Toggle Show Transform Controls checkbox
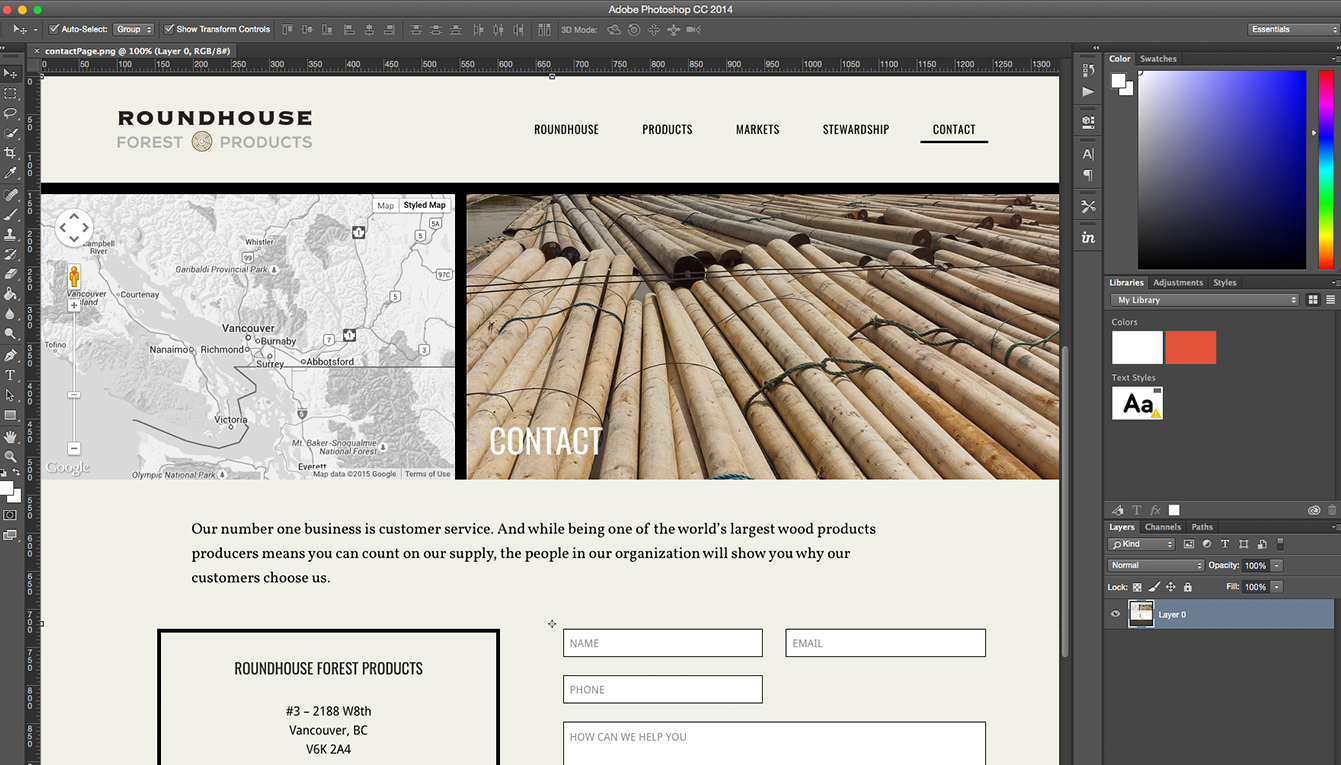Viewport: 1341px width, 765px height. (x=169, y=29)
